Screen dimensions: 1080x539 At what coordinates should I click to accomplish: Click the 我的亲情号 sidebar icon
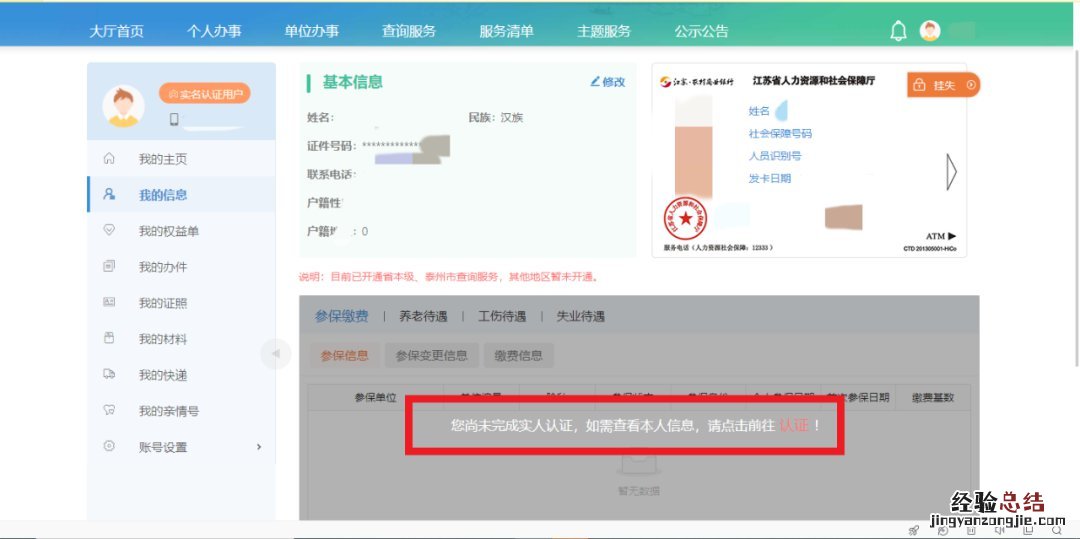(110, 411)
